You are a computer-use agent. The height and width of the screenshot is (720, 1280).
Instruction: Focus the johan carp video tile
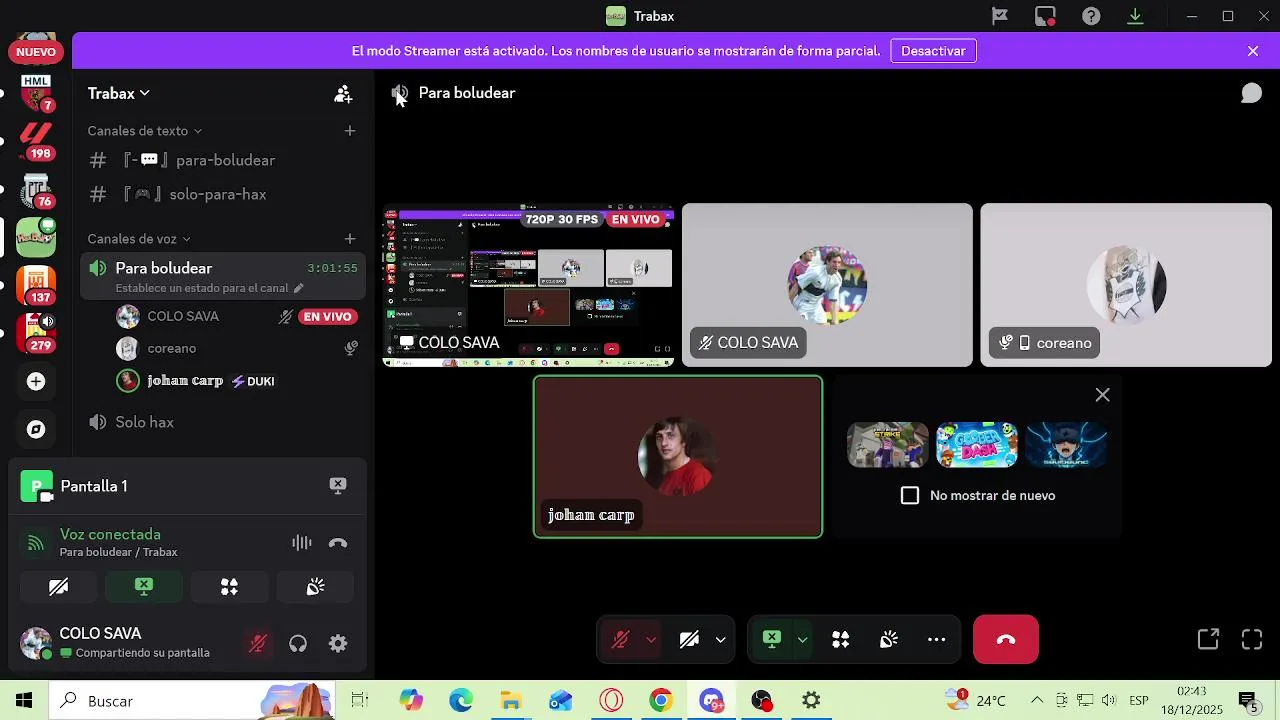[x=678, y=457]
